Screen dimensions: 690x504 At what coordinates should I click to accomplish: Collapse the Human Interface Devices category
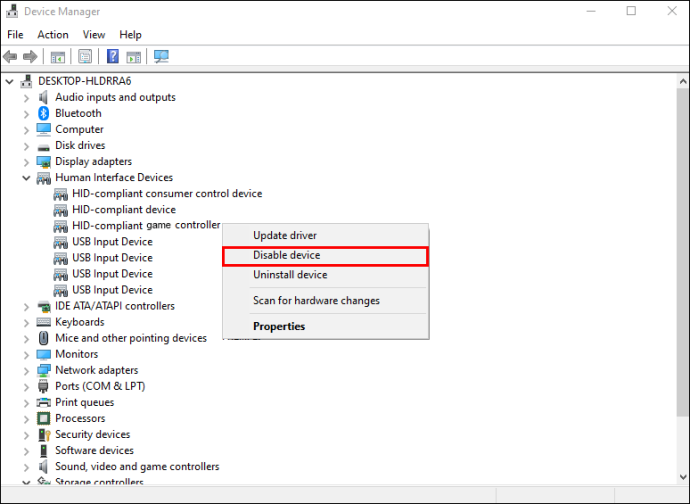tap(26, 178)
